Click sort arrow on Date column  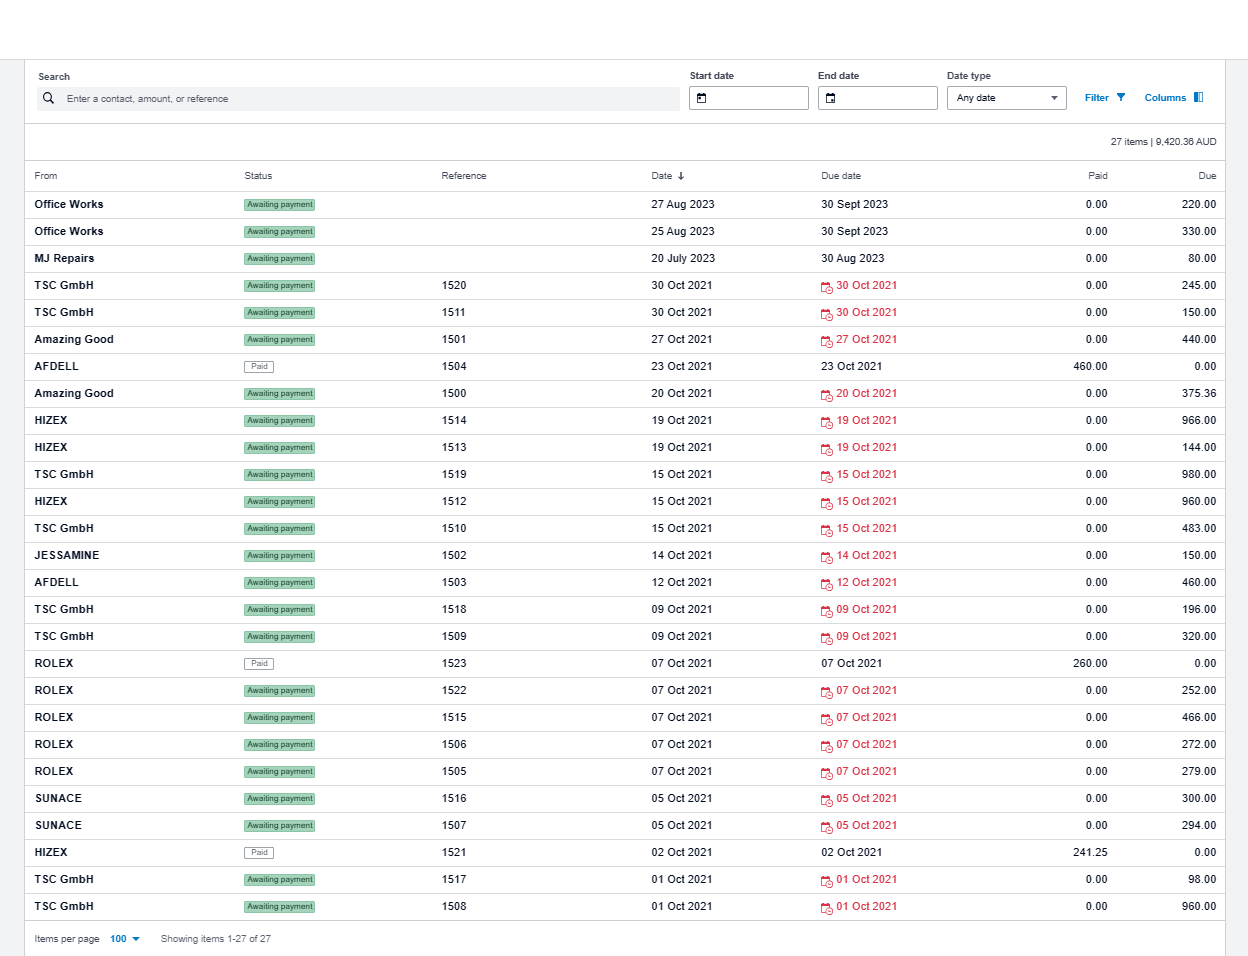(681, 176)
